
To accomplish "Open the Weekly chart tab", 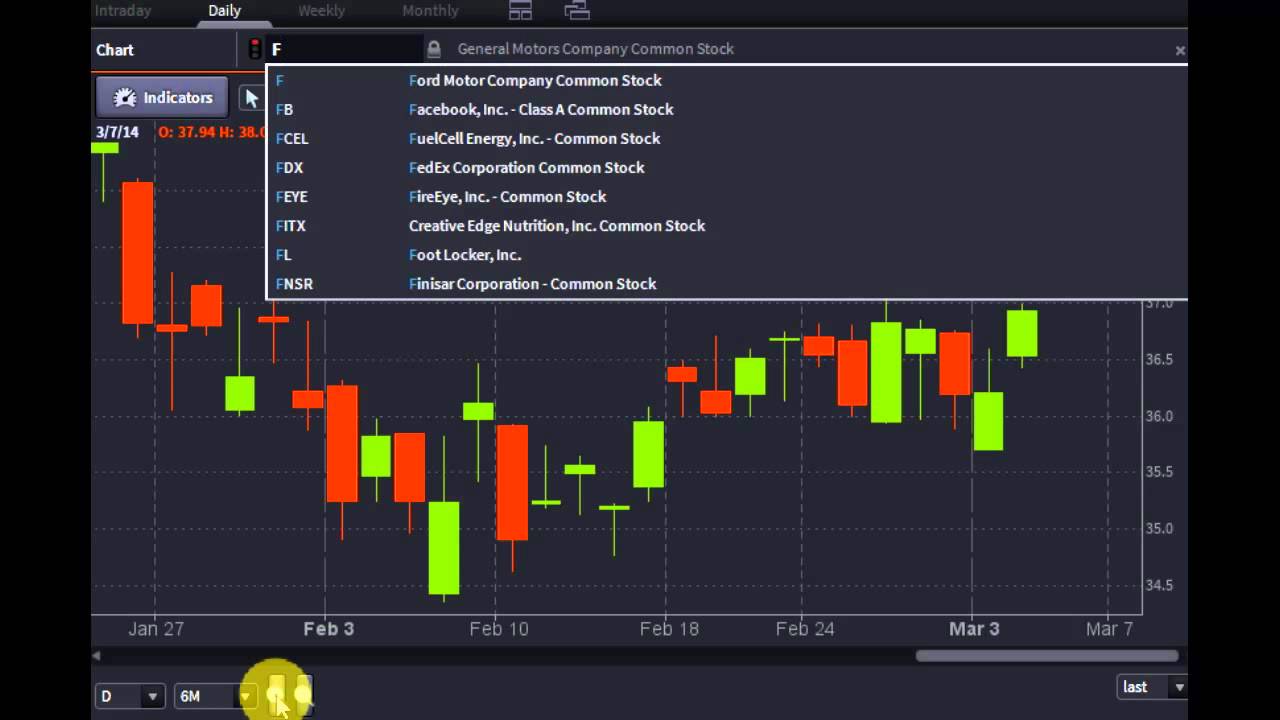I will point(321,11).
